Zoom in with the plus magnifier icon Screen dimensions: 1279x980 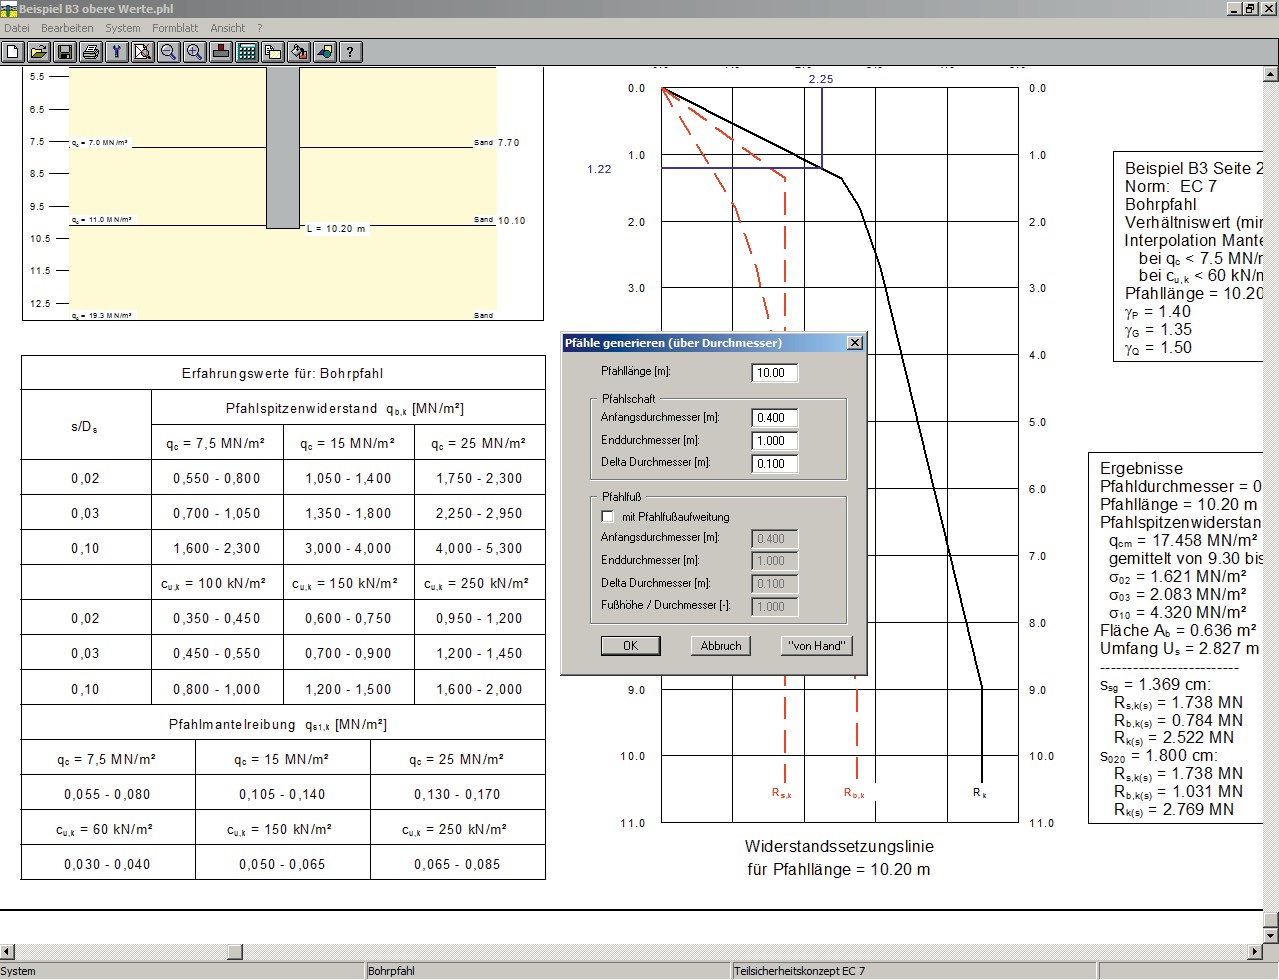tap(195, 52)
